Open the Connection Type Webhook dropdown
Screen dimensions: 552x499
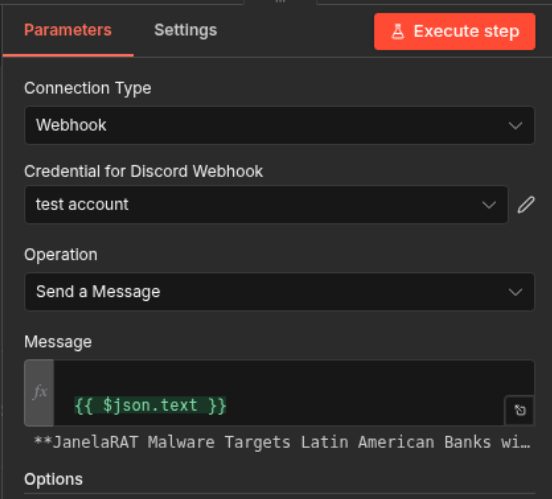(280, 125)
